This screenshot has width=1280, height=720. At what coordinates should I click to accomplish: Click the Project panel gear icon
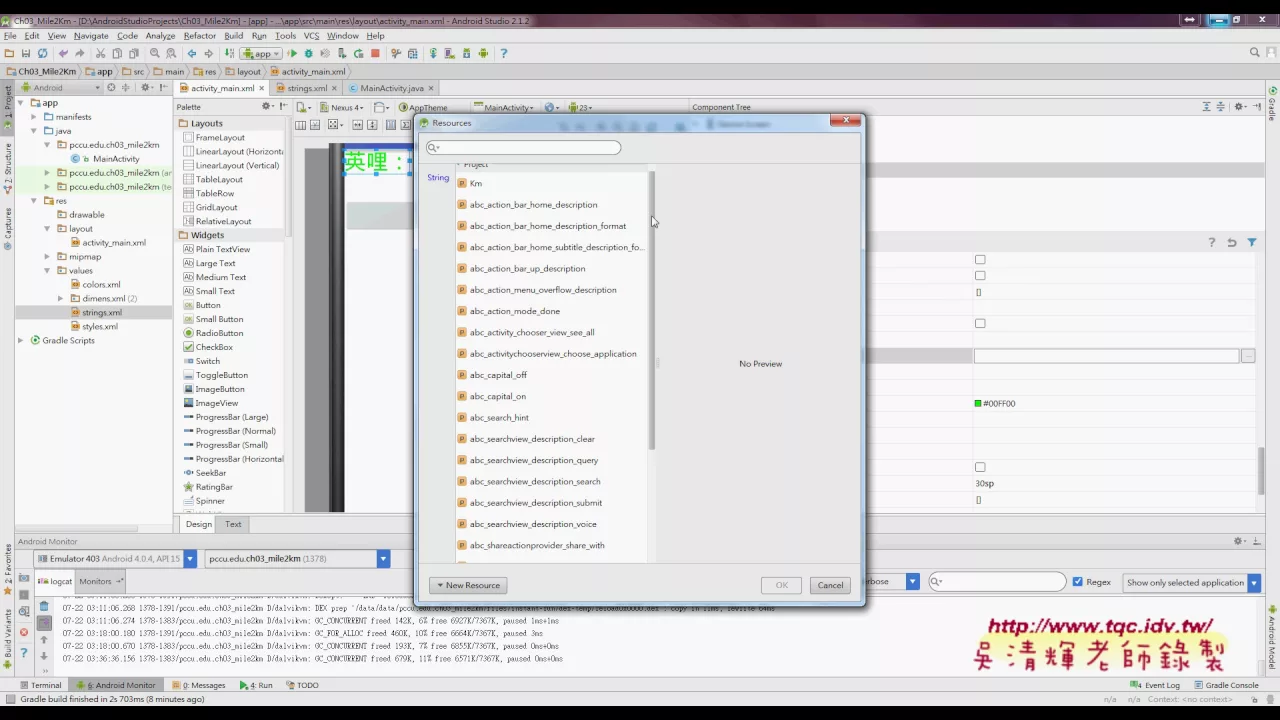pos(145,88)
